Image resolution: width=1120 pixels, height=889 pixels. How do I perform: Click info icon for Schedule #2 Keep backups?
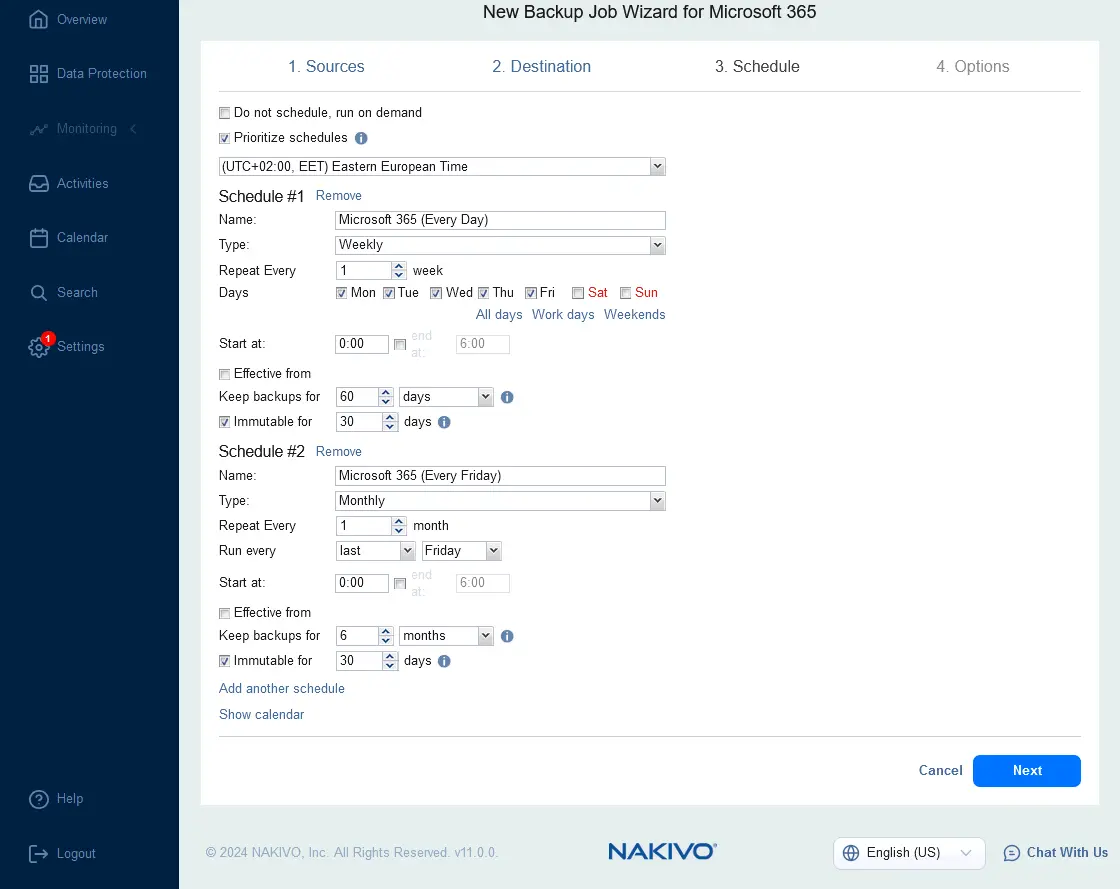(x=507, y=636)
